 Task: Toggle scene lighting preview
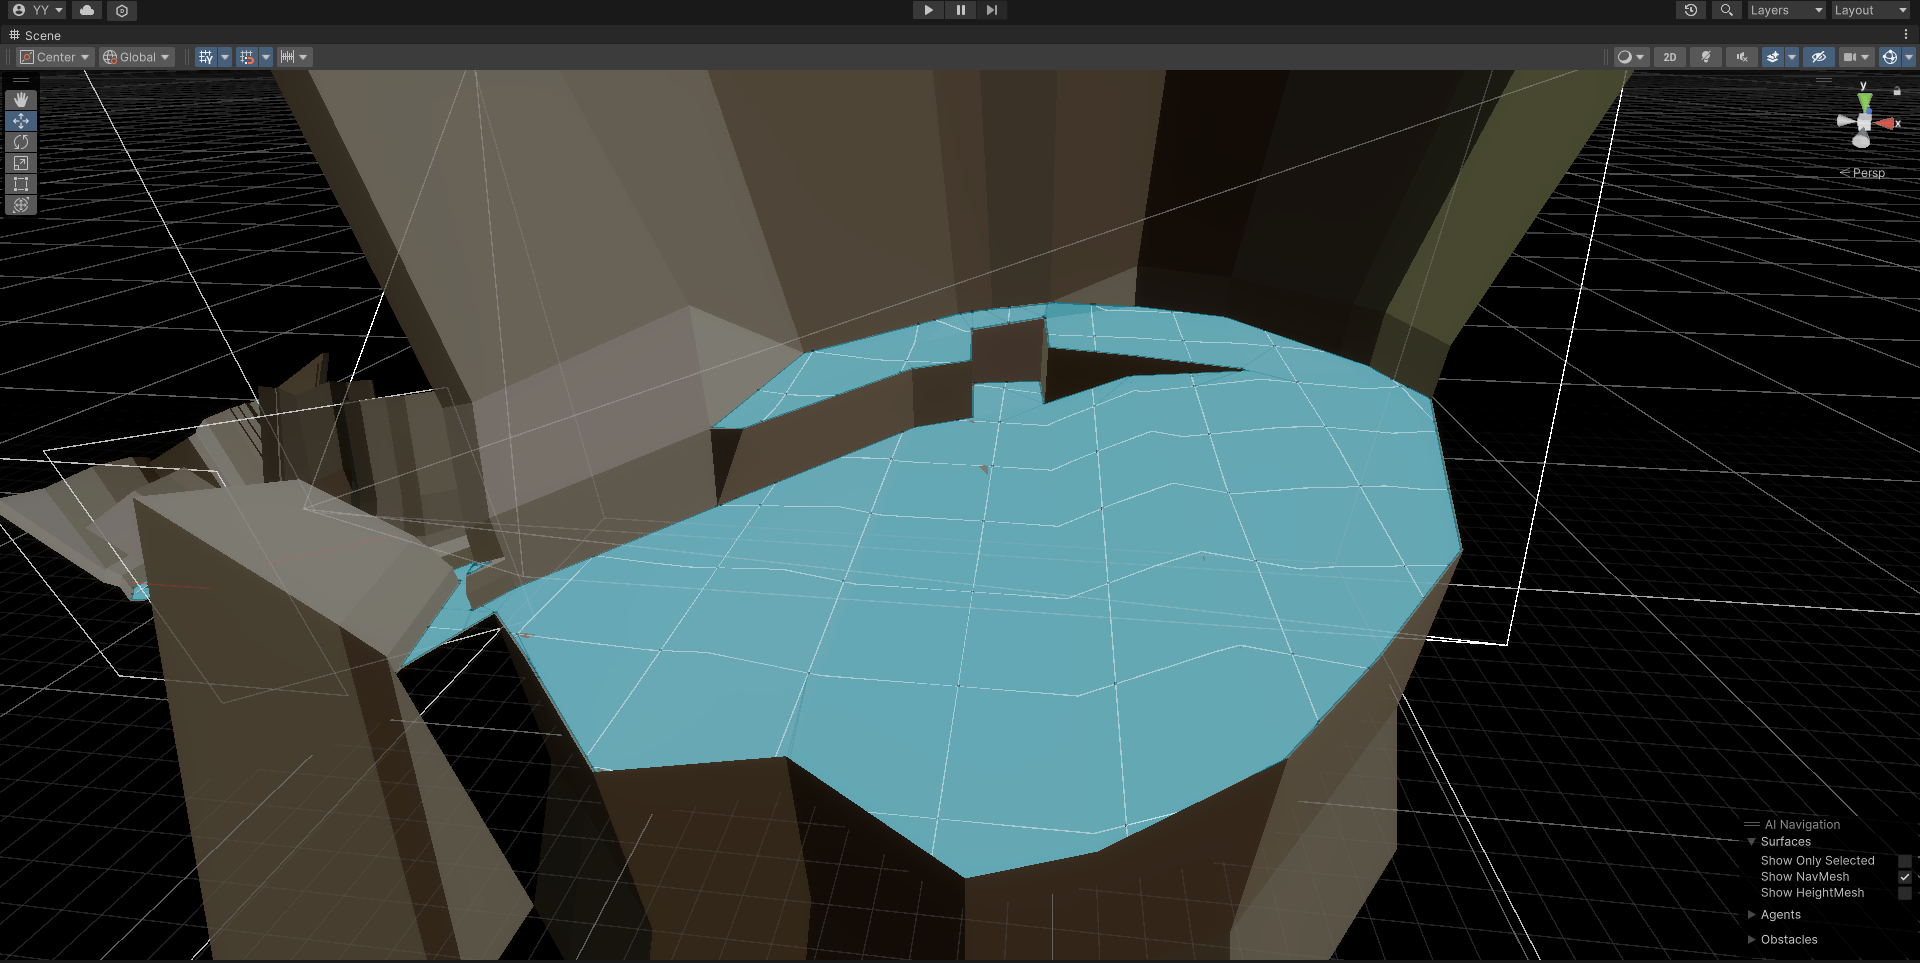click(1705, 57)
